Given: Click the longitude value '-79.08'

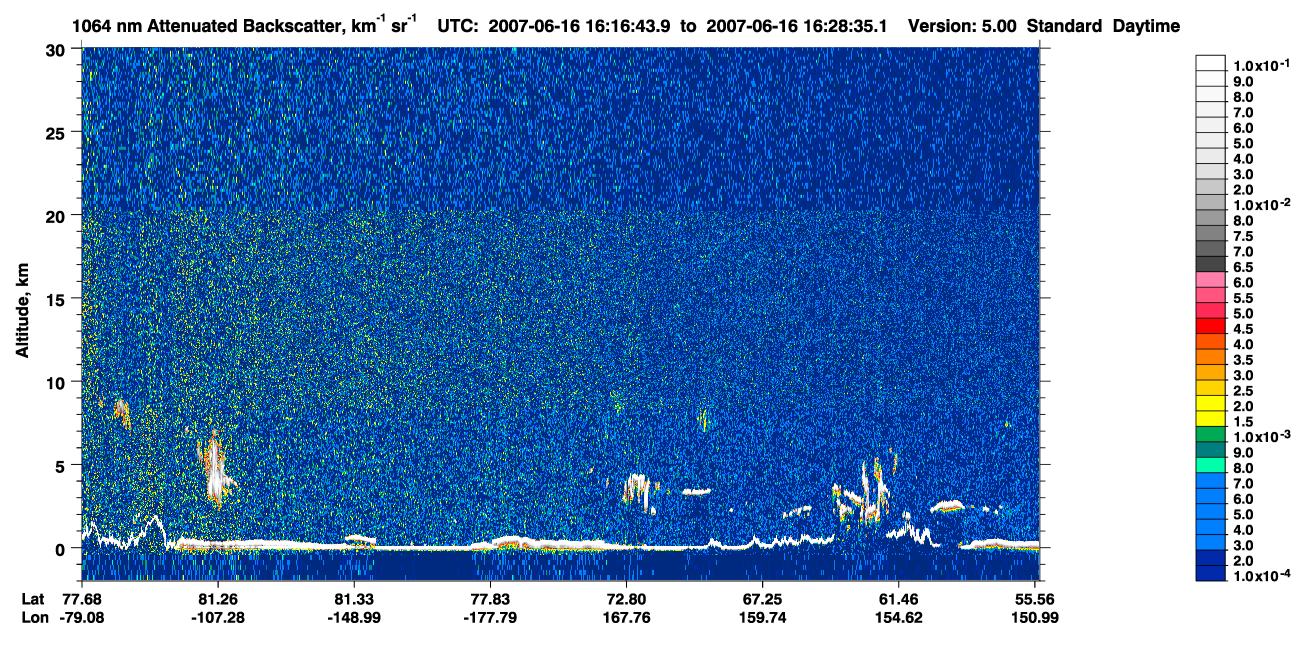Looking at the screenshot, I should pos(81,617).
